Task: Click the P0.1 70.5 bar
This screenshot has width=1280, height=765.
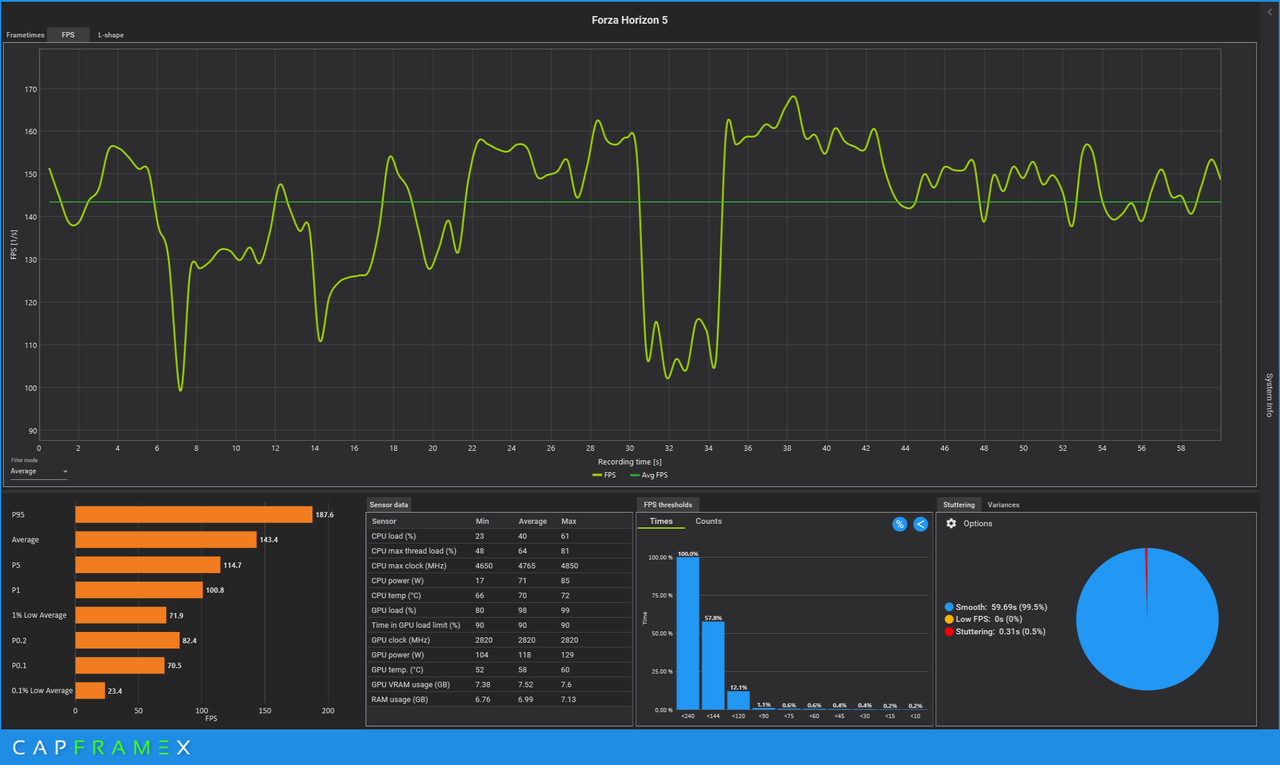Action: pyautogui.click(x=120, y=665)
